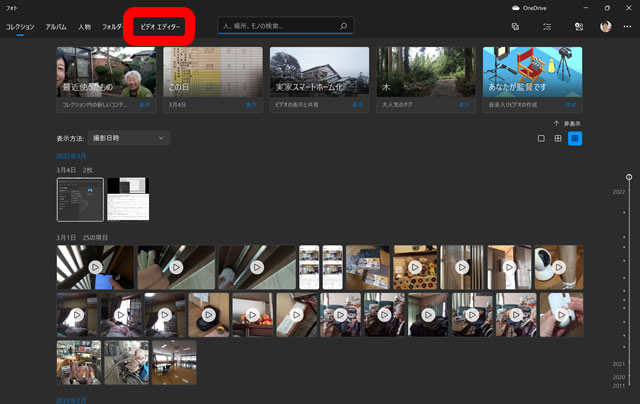Screen dimensions: 640x404
Task: Open the 人物 tab
Action: tap(84, 27)
